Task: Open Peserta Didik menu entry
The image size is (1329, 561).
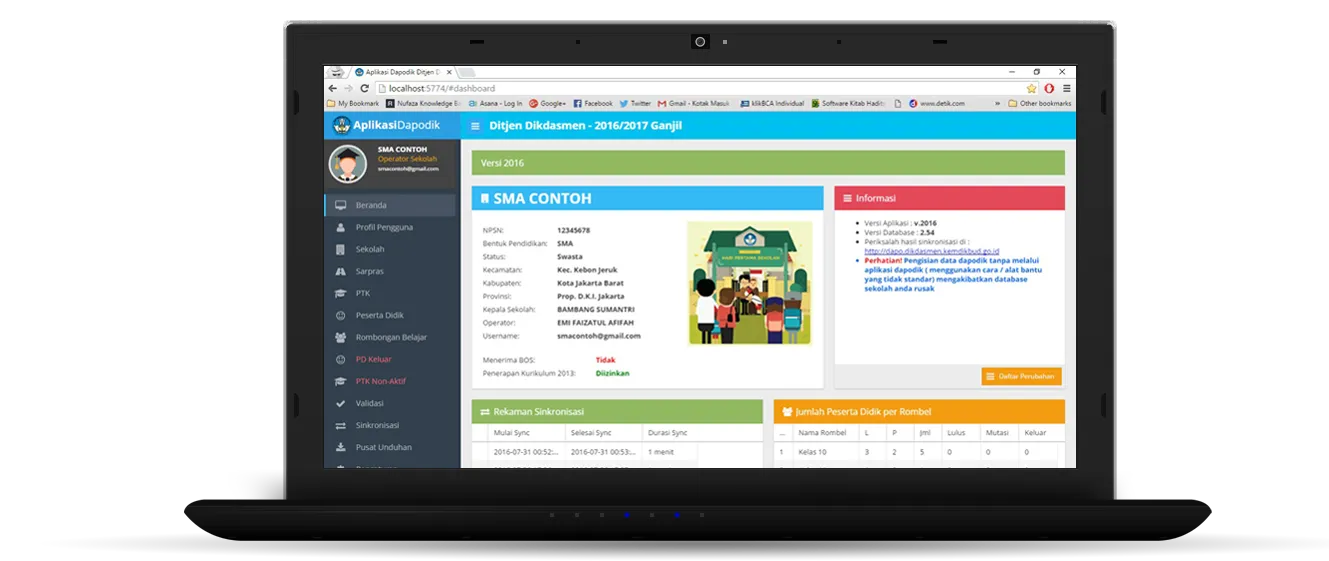Action: point(380,315)
